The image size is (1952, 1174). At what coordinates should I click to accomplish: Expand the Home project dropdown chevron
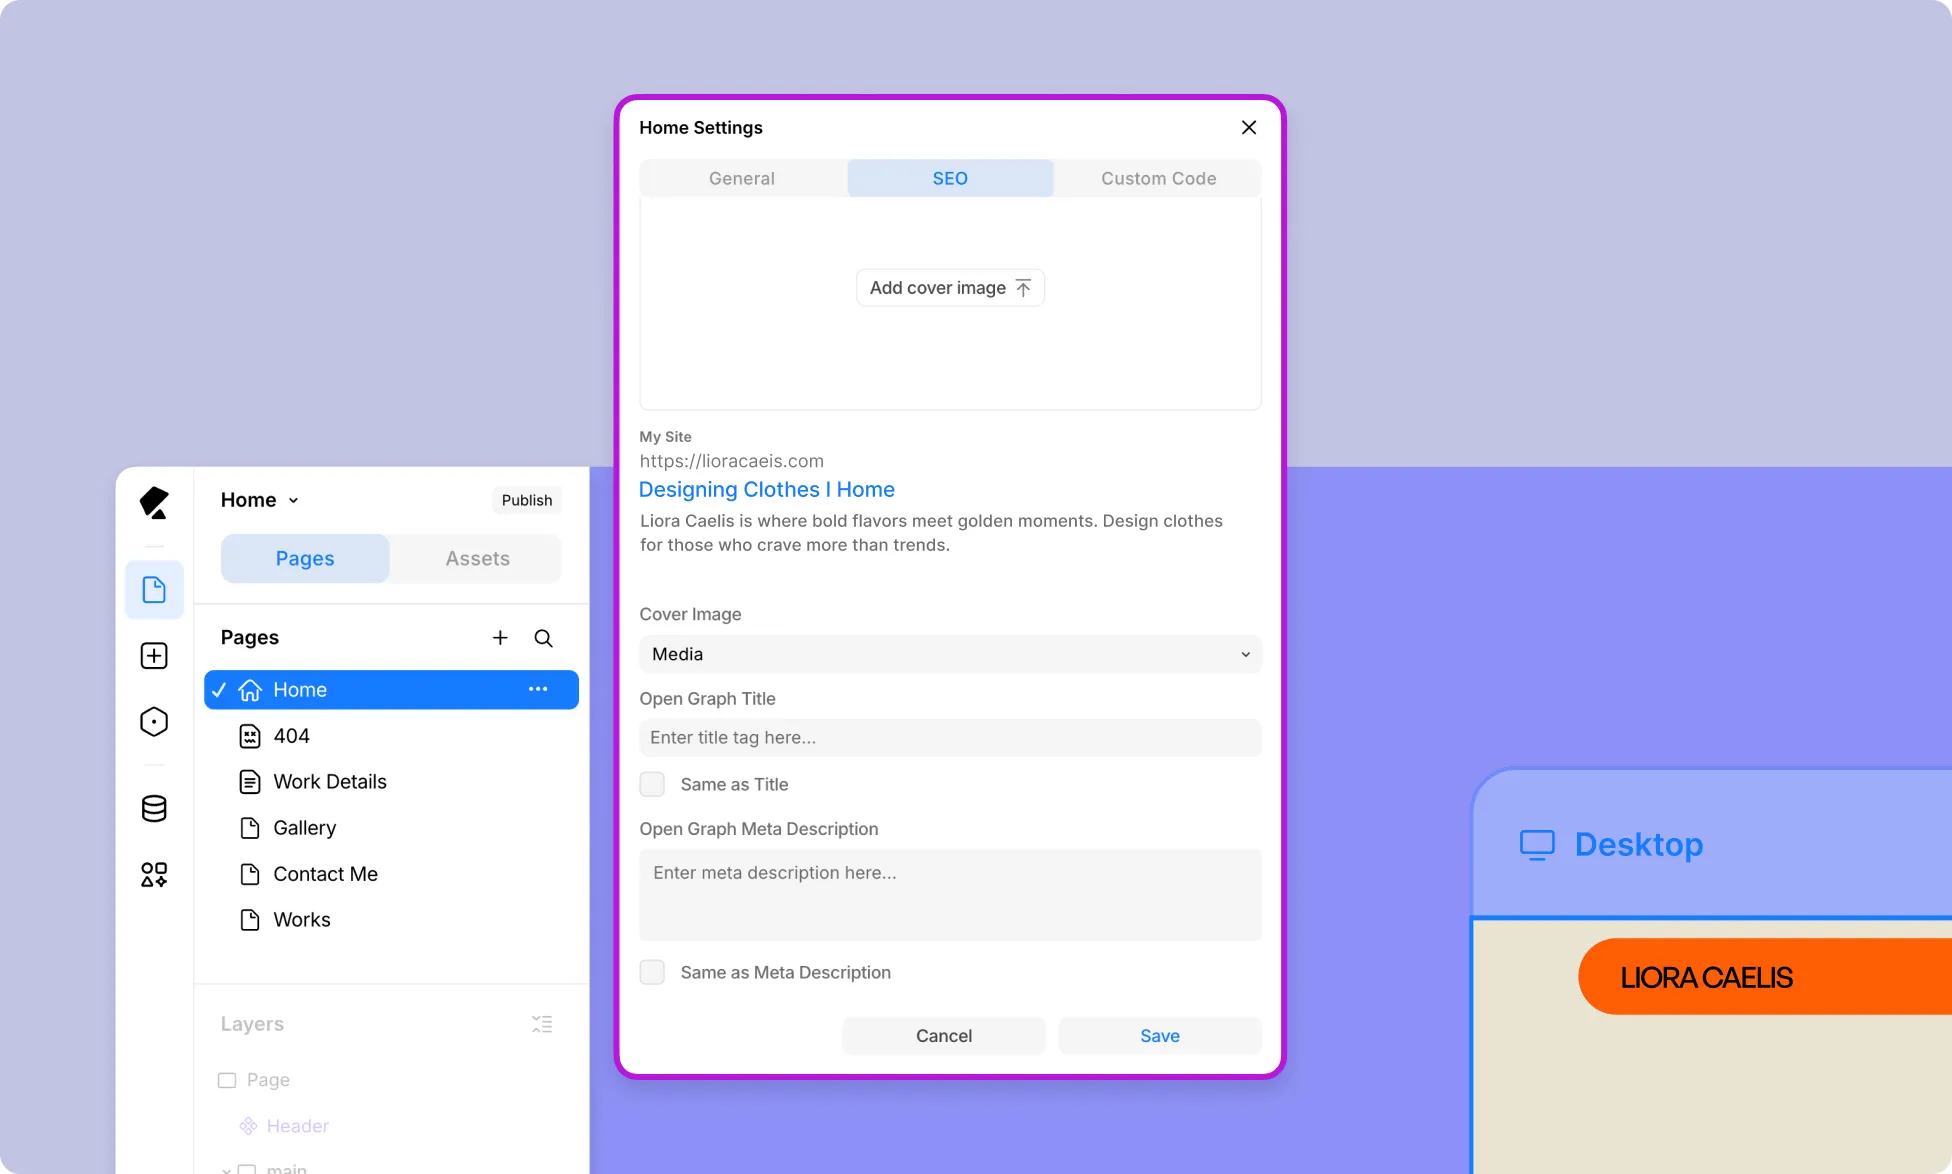coord(293,500)
